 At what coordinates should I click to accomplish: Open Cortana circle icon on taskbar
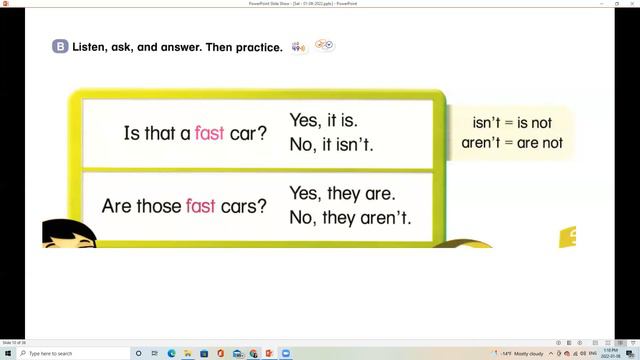pyautogui.click(x=138, y=353)
